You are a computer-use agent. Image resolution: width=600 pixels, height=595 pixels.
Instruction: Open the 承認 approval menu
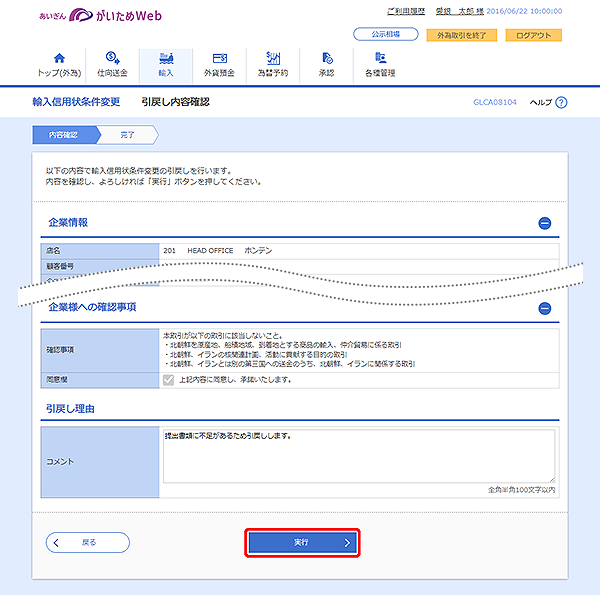[326, 65]
